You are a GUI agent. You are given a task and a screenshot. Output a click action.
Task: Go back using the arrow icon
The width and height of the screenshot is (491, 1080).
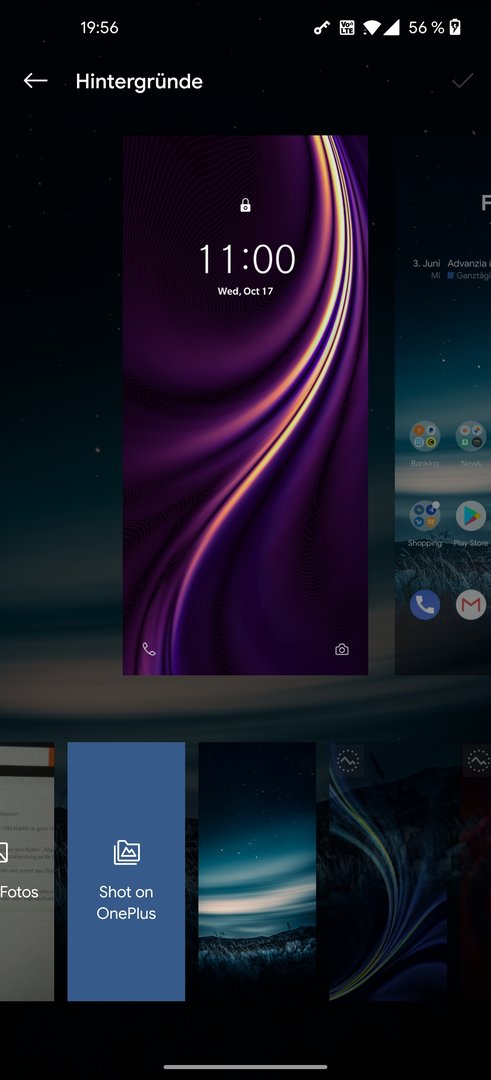[35, 81]
